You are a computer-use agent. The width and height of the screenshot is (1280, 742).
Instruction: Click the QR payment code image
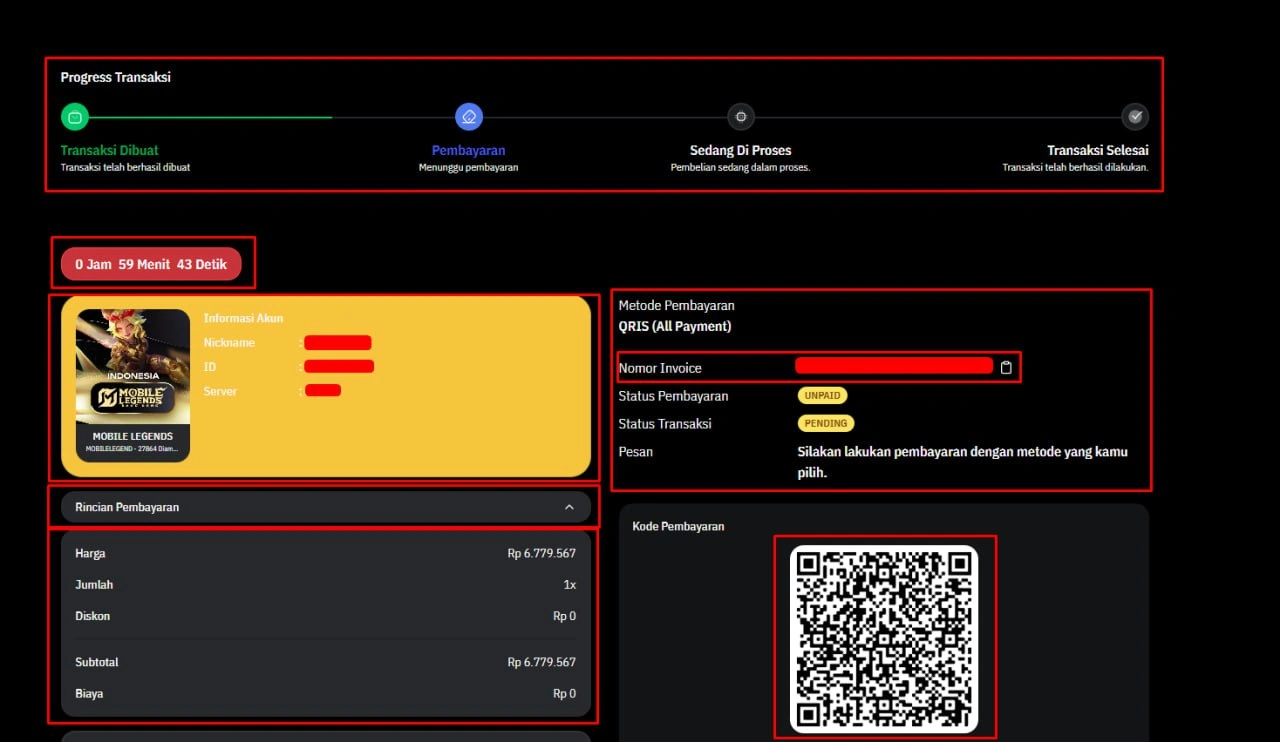tap(884, 638)
